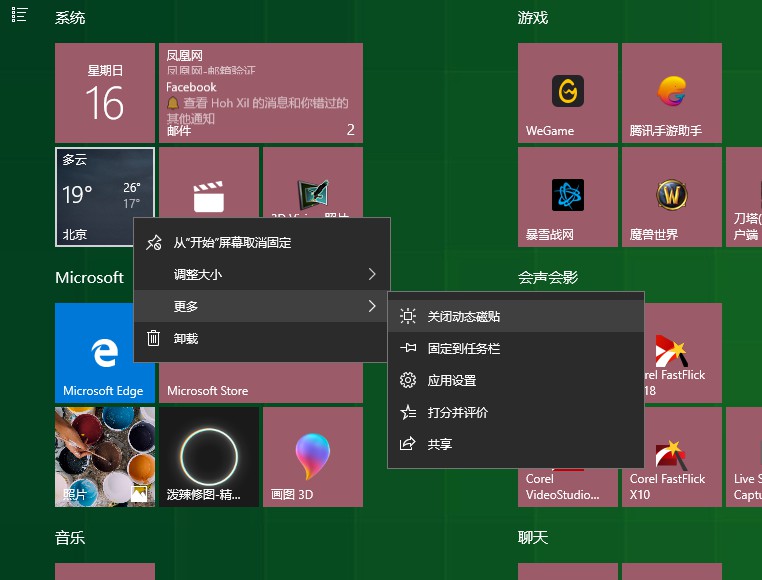Open 泼辣修图 tile
The height and width of the screenshot is (580, 762).
(209, 457)
